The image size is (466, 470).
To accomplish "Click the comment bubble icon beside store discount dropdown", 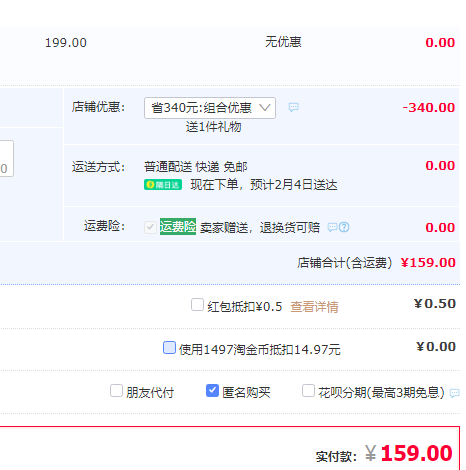I will [293, 107].
